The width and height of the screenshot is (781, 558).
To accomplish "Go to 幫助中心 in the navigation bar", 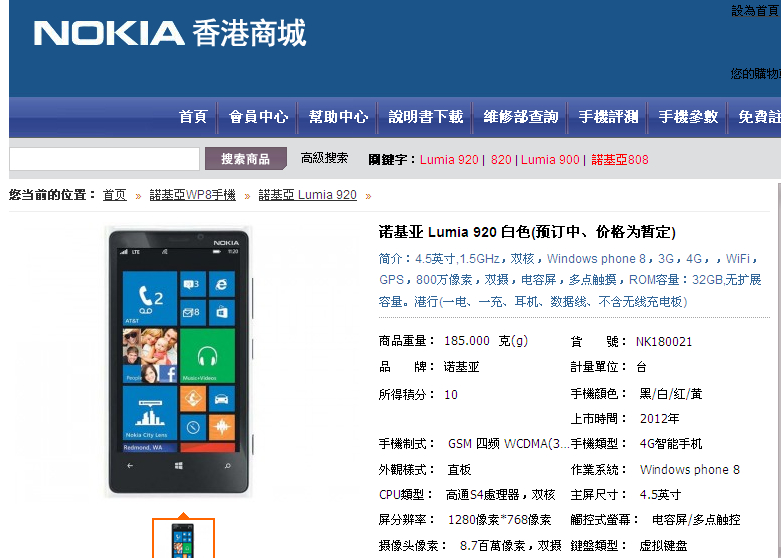I will [338, 117].
